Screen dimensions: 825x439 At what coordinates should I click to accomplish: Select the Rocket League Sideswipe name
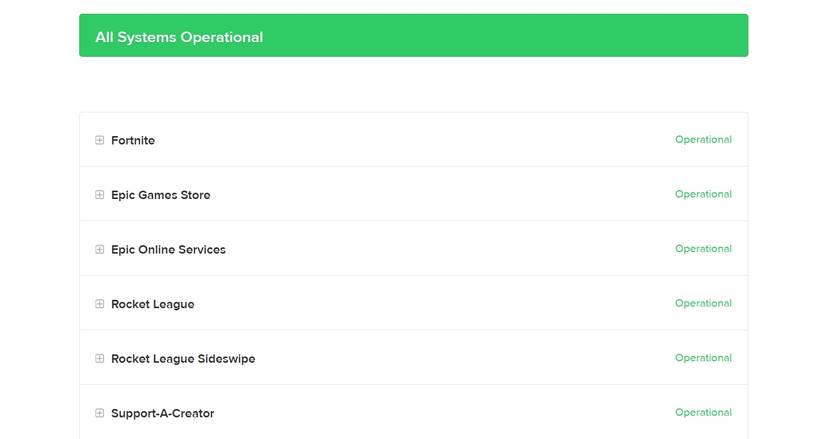click(183, 358)
